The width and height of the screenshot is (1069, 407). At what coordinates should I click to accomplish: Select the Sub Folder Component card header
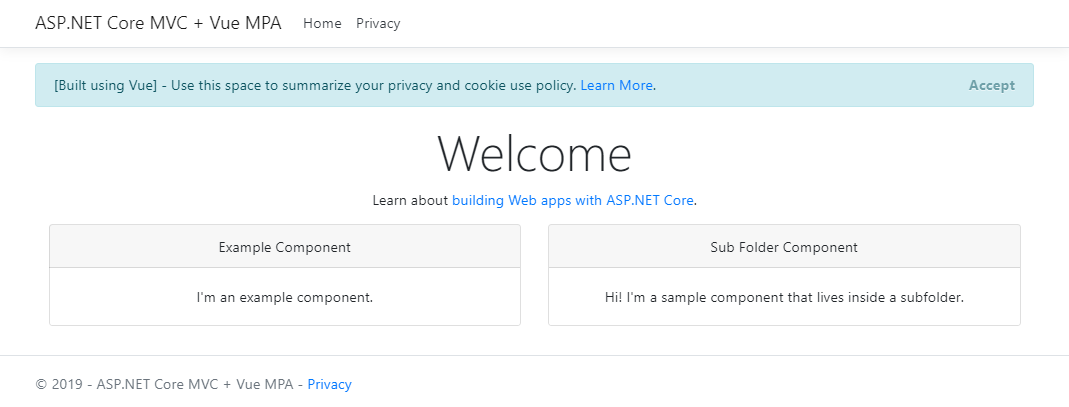(784, 247)
